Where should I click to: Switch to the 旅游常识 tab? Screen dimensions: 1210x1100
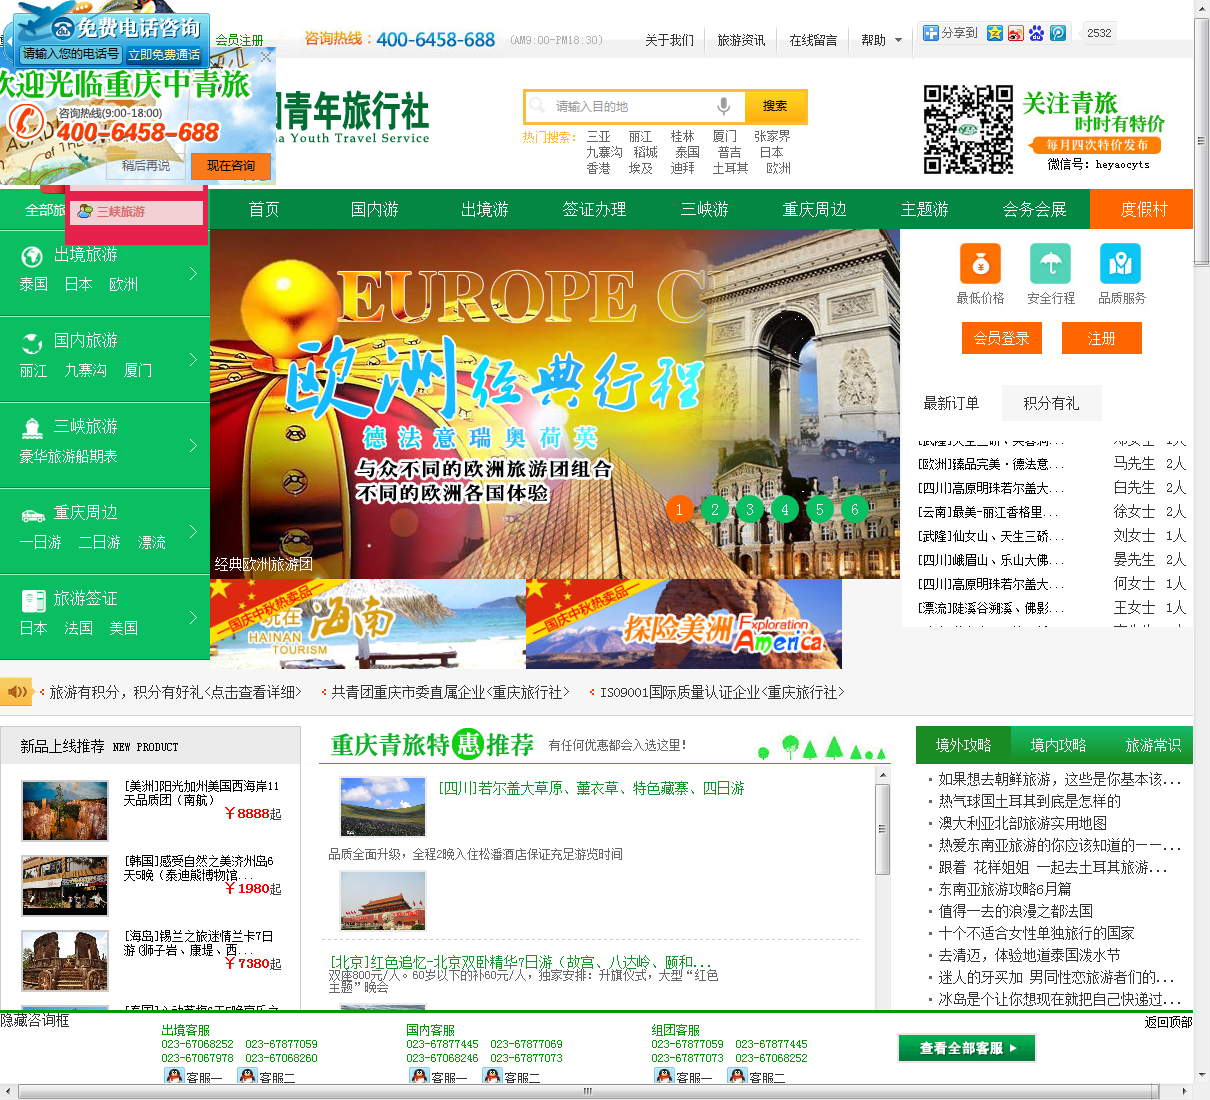[1153, 745]
